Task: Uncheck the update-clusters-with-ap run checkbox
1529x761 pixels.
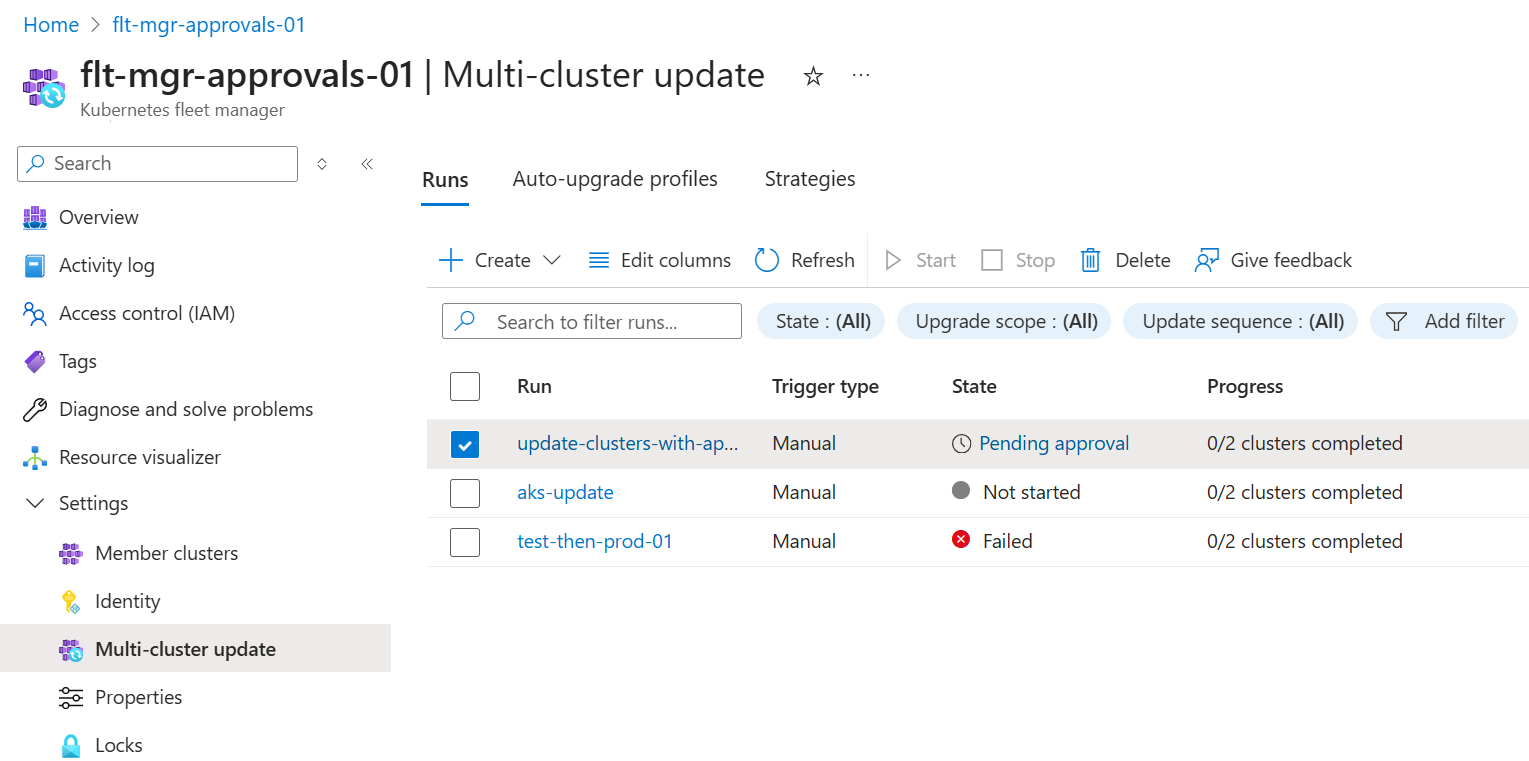Action: pos(465,444)
